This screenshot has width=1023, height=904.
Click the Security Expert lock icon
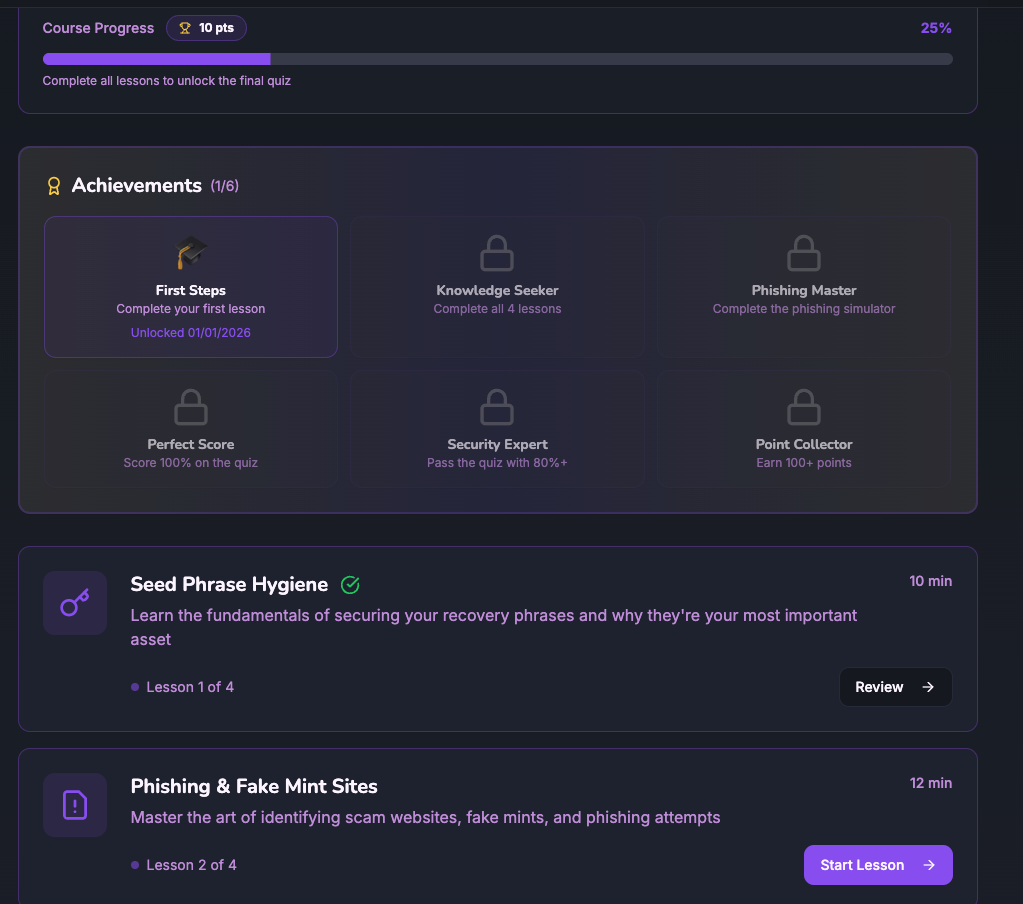(497, 407)
